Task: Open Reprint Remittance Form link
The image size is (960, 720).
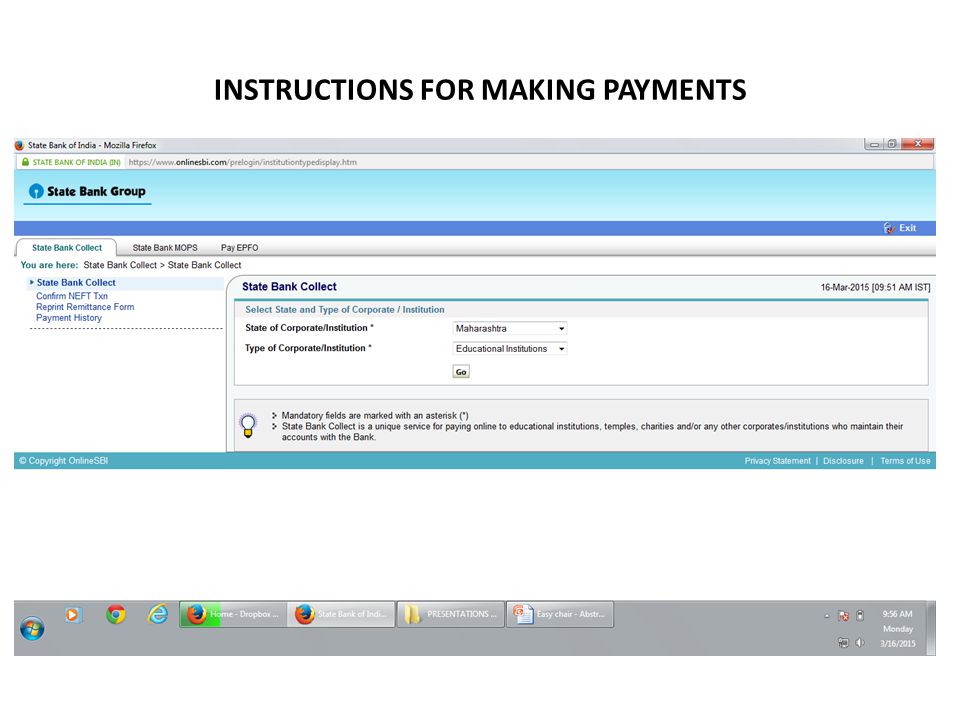Action: [x=85, y=307]
